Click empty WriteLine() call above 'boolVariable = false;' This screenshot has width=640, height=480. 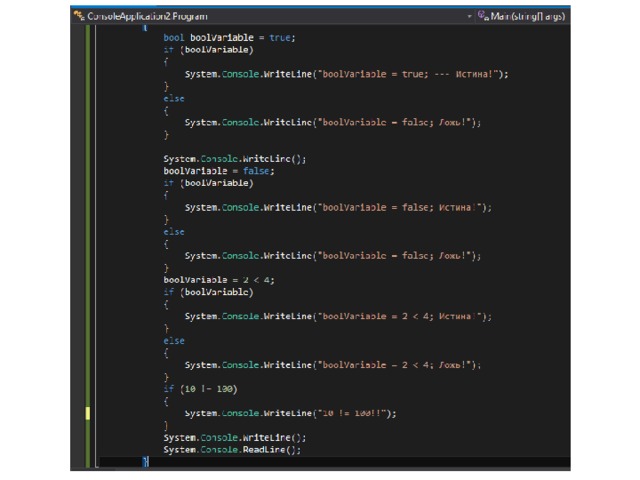click(234, 159)
